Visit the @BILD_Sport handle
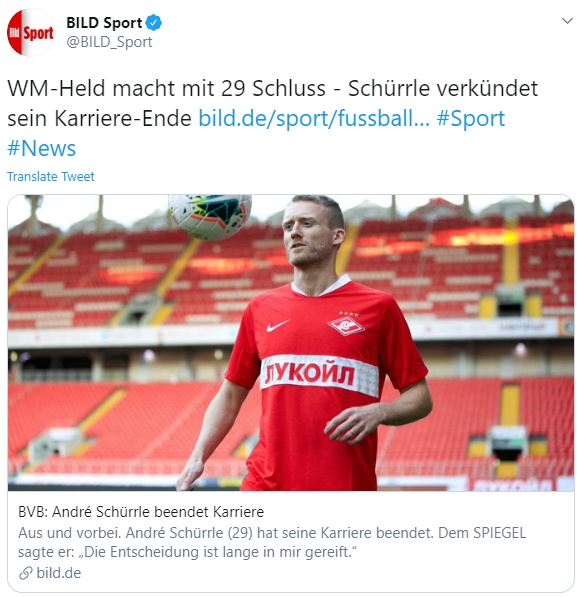This screenshot has height=597, width=580. pos(109,42)
